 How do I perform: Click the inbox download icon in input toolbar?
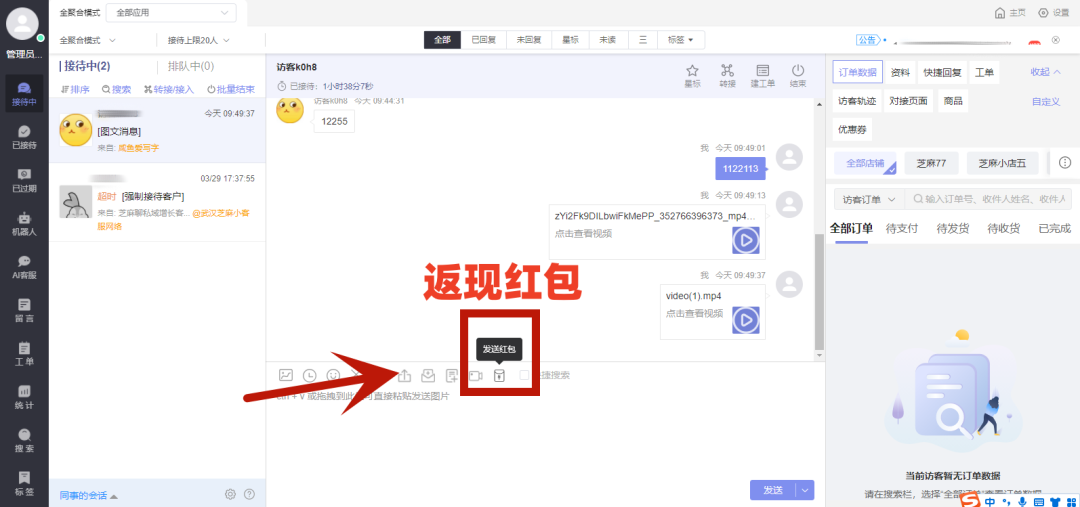[428, 375]
